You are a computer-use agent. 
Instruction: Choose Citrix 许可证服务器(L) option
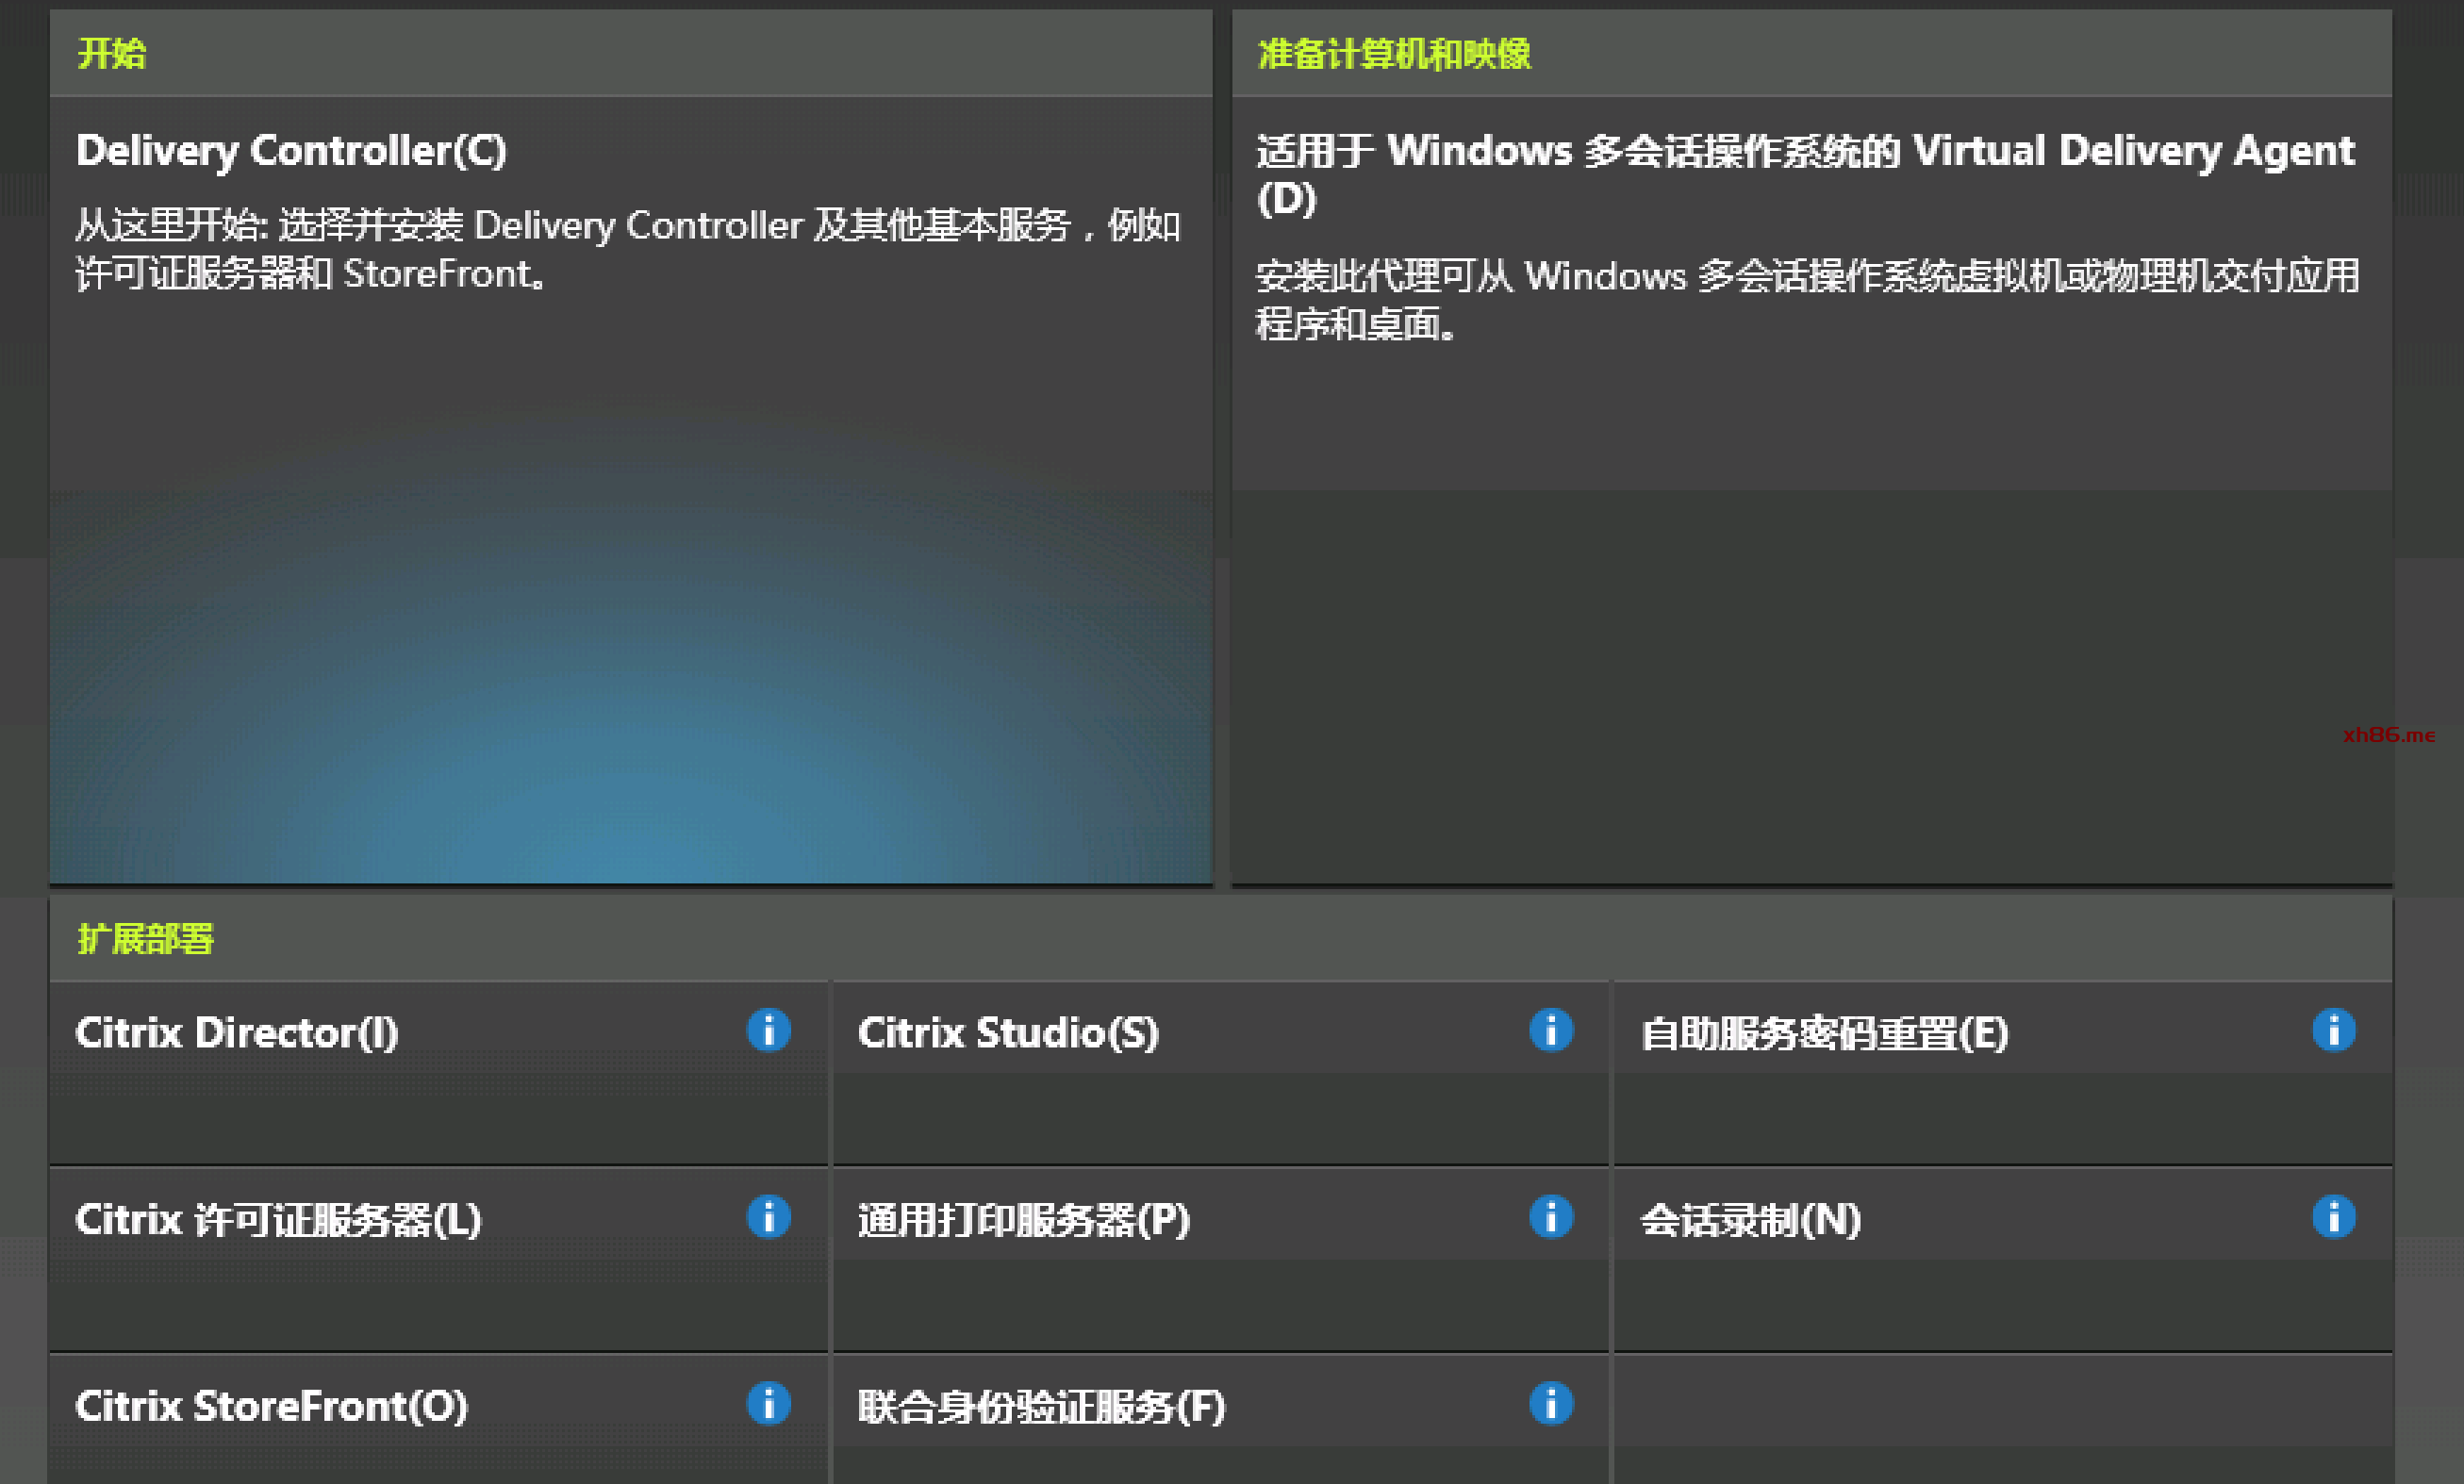pos(278,1220)
